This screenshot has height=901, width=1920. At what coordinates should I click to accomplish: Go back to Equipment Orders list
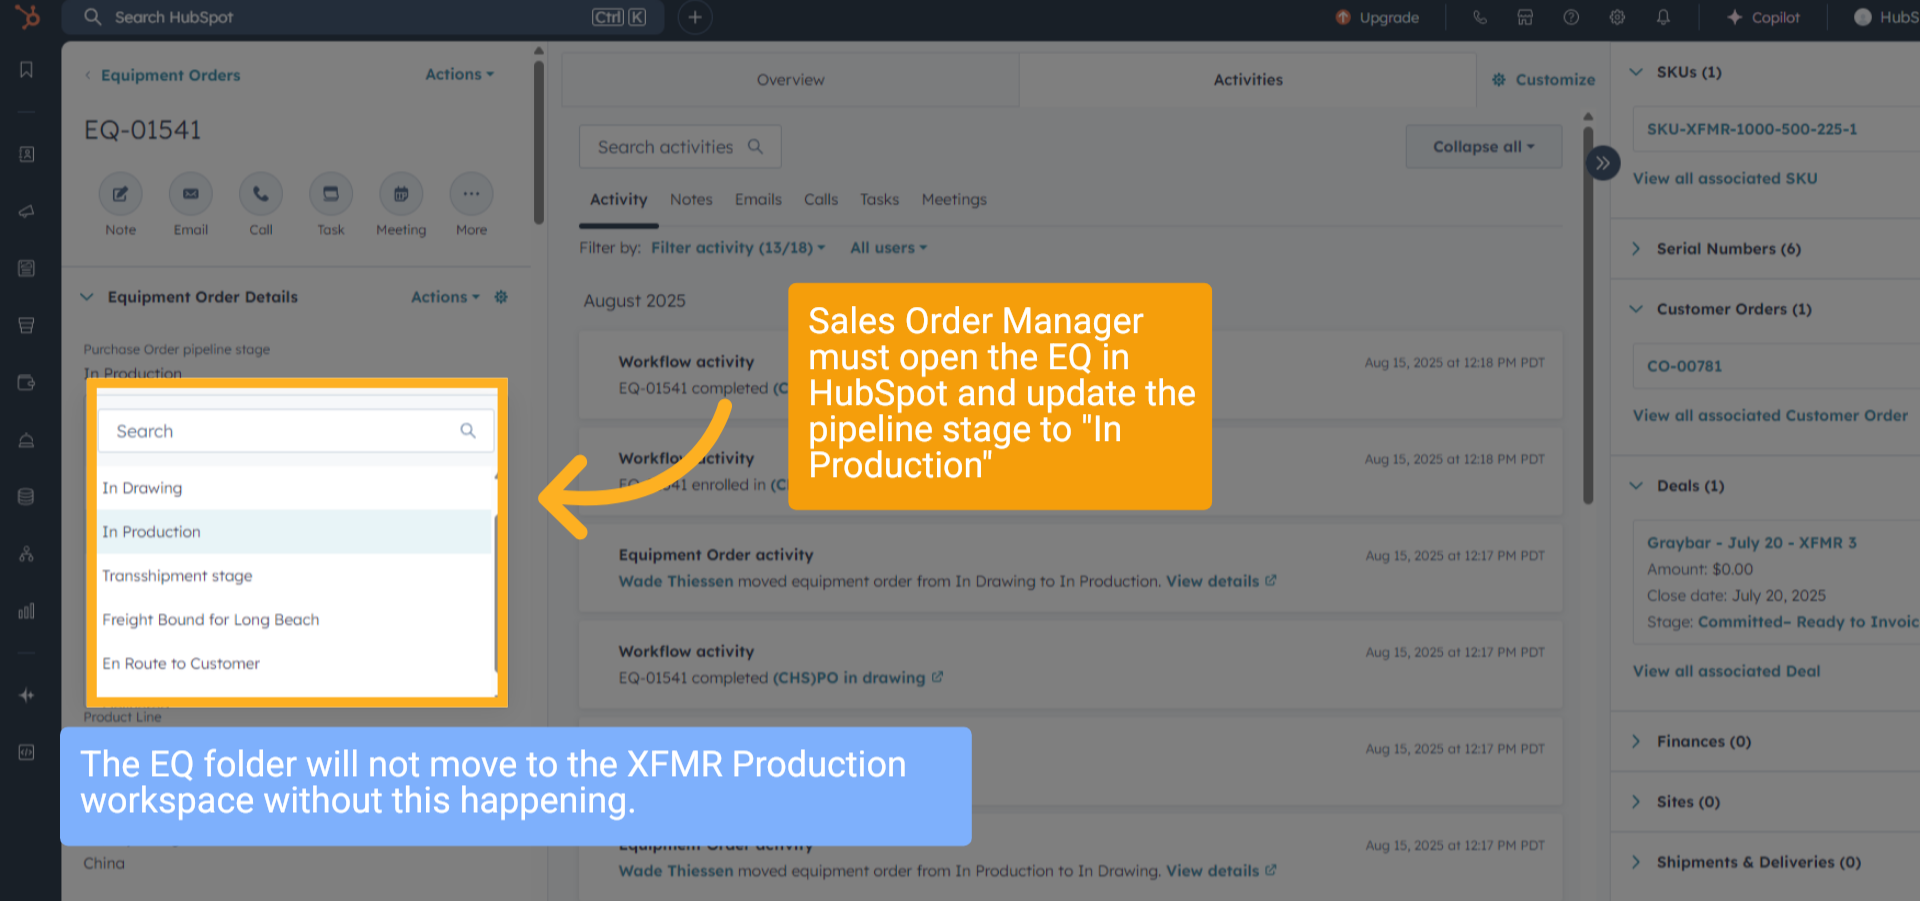170,75
